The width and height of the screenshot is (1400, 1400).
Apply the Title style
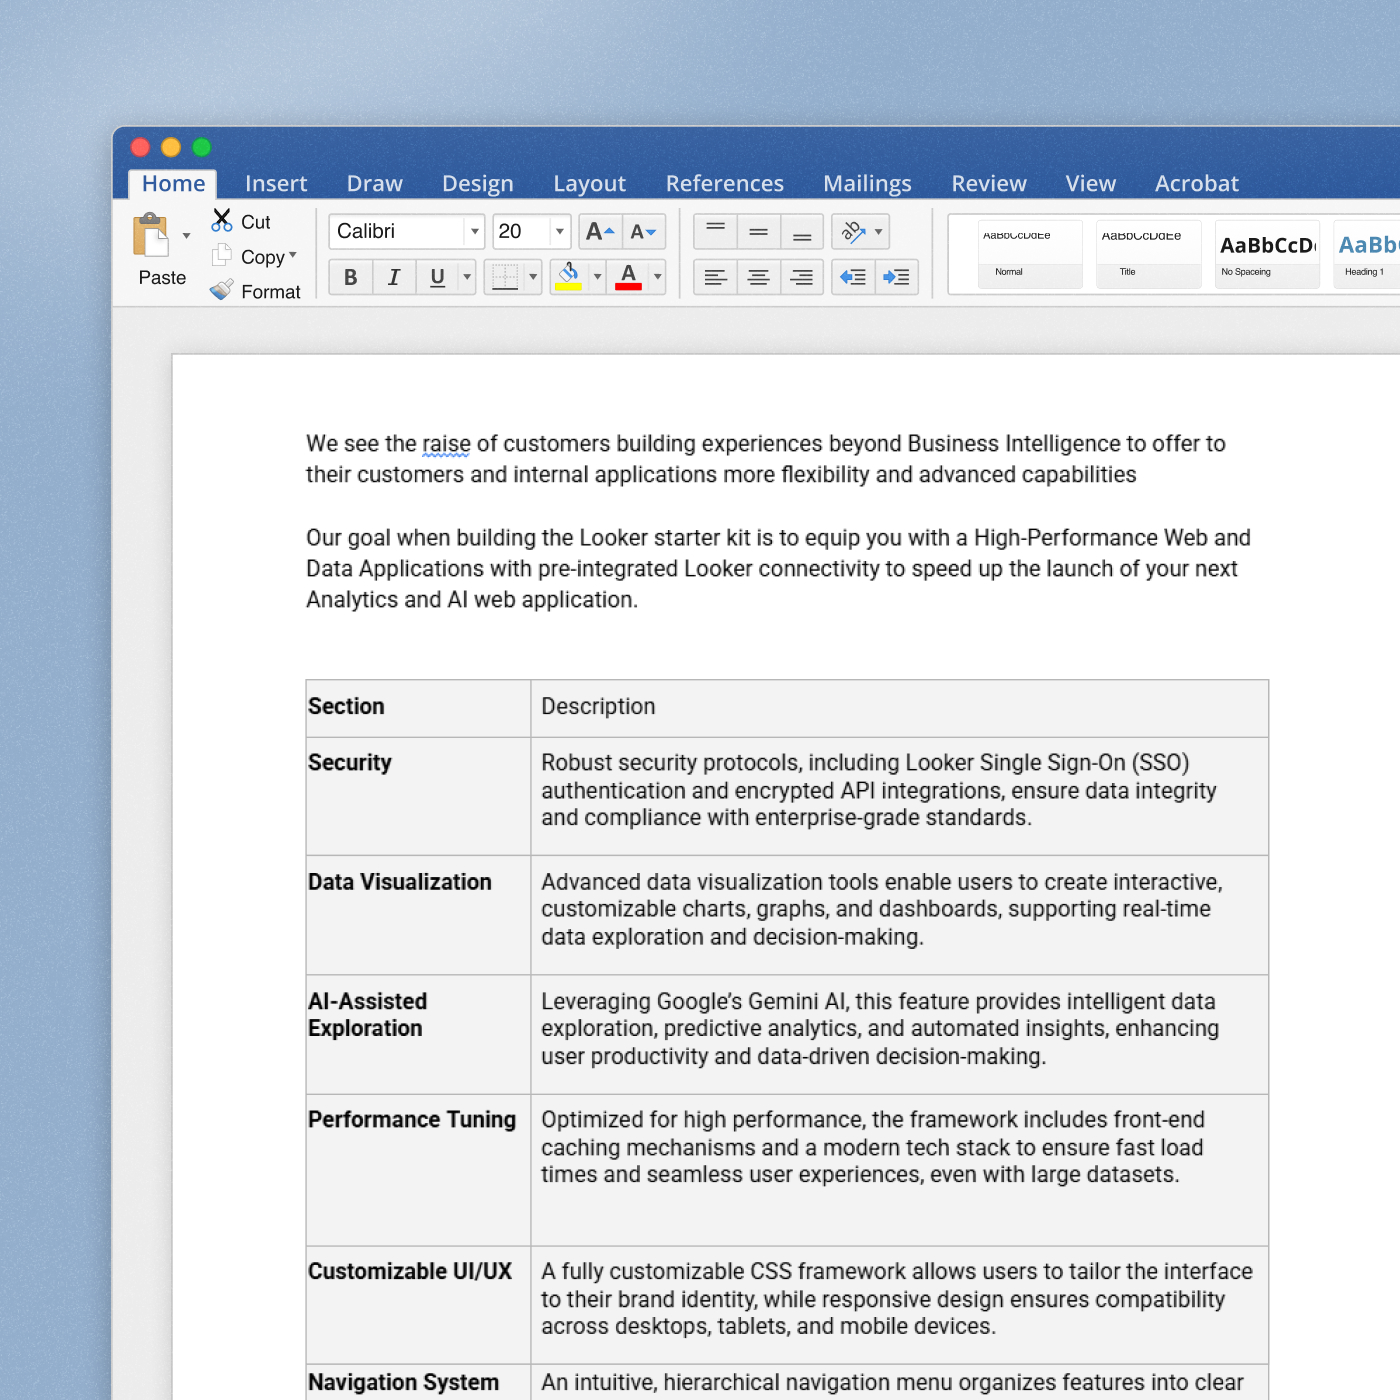point(1148,255)
